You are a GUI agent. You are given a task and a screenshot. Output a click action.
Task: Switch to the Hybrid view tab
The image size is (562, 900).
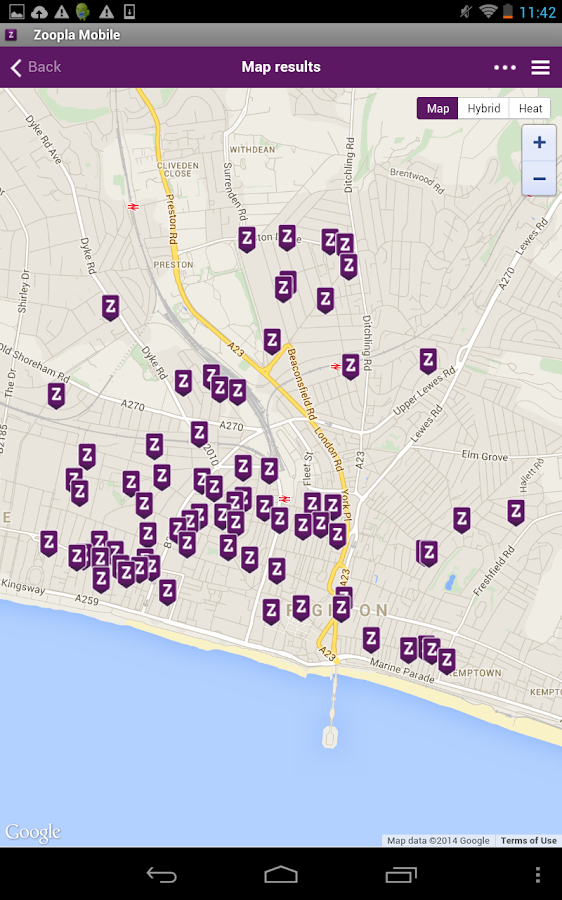483,108
